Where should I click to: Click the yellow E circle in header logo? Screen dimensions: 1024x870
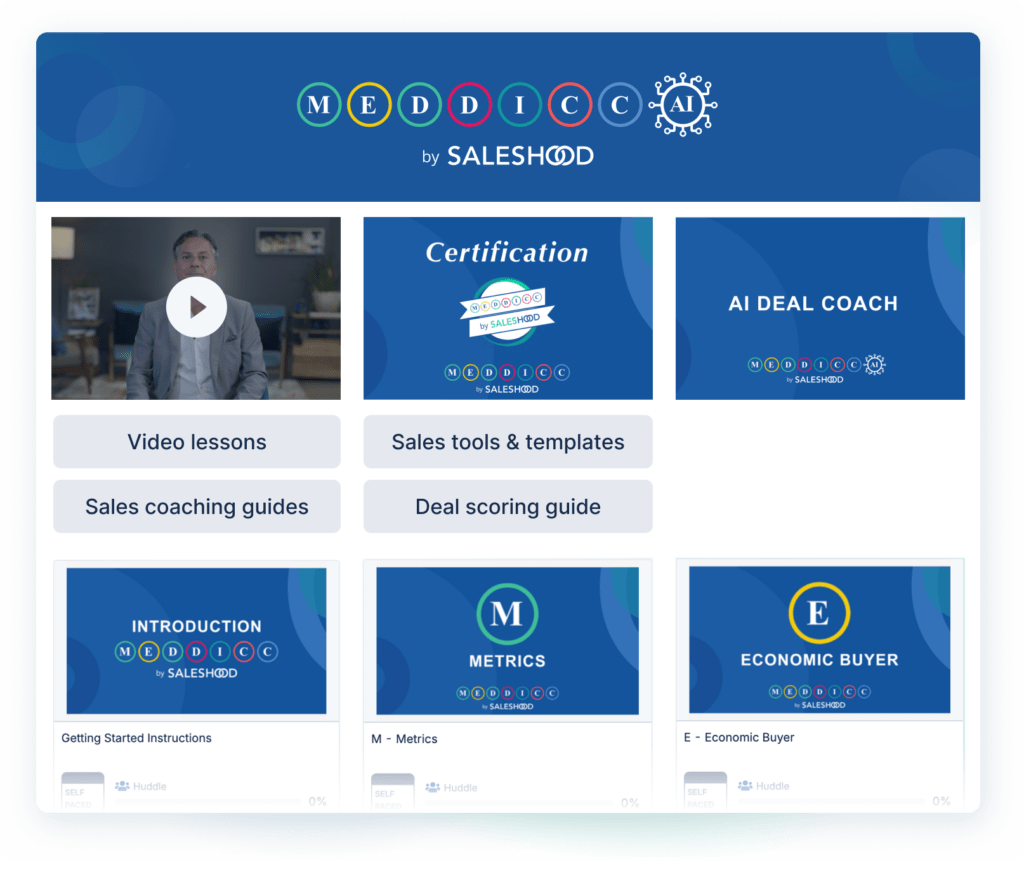pos(369,105)
